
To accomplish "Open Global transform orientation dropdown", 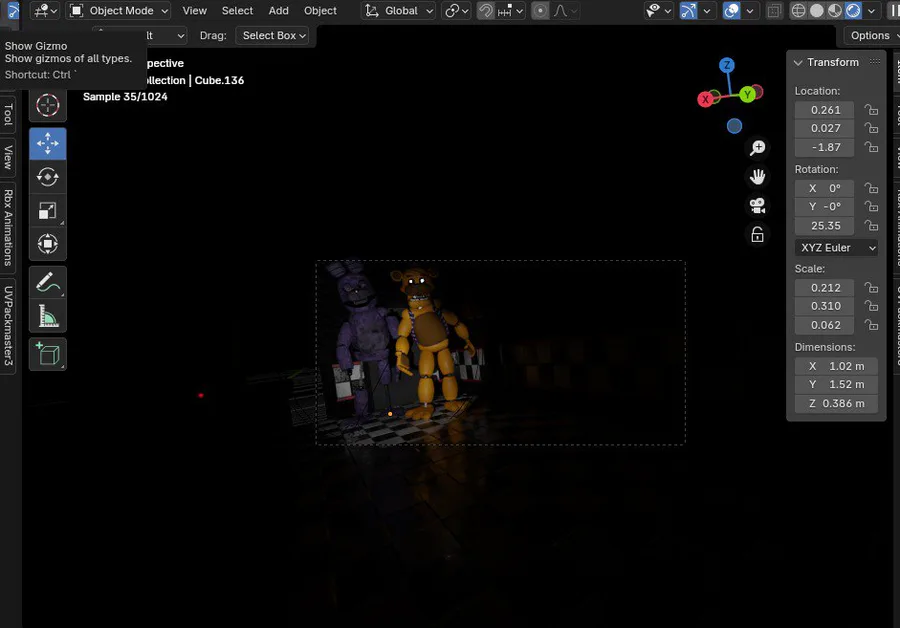I will (x=398, y=11).
